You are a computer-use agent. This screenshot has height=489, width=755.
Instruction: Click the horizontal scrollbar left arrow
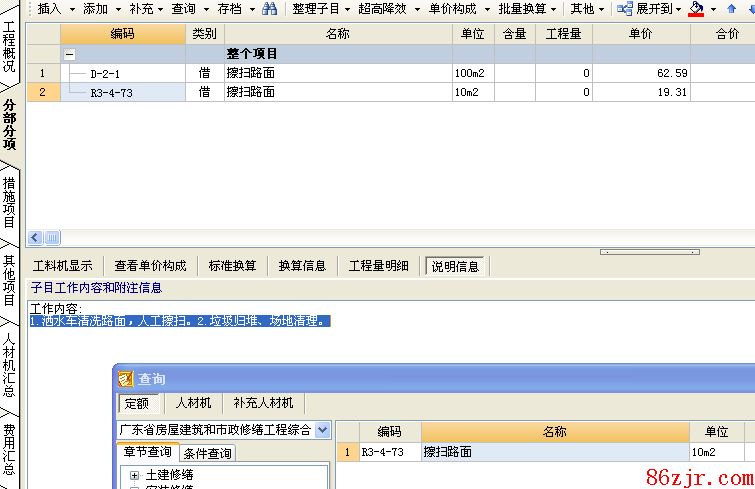(35, 237)
